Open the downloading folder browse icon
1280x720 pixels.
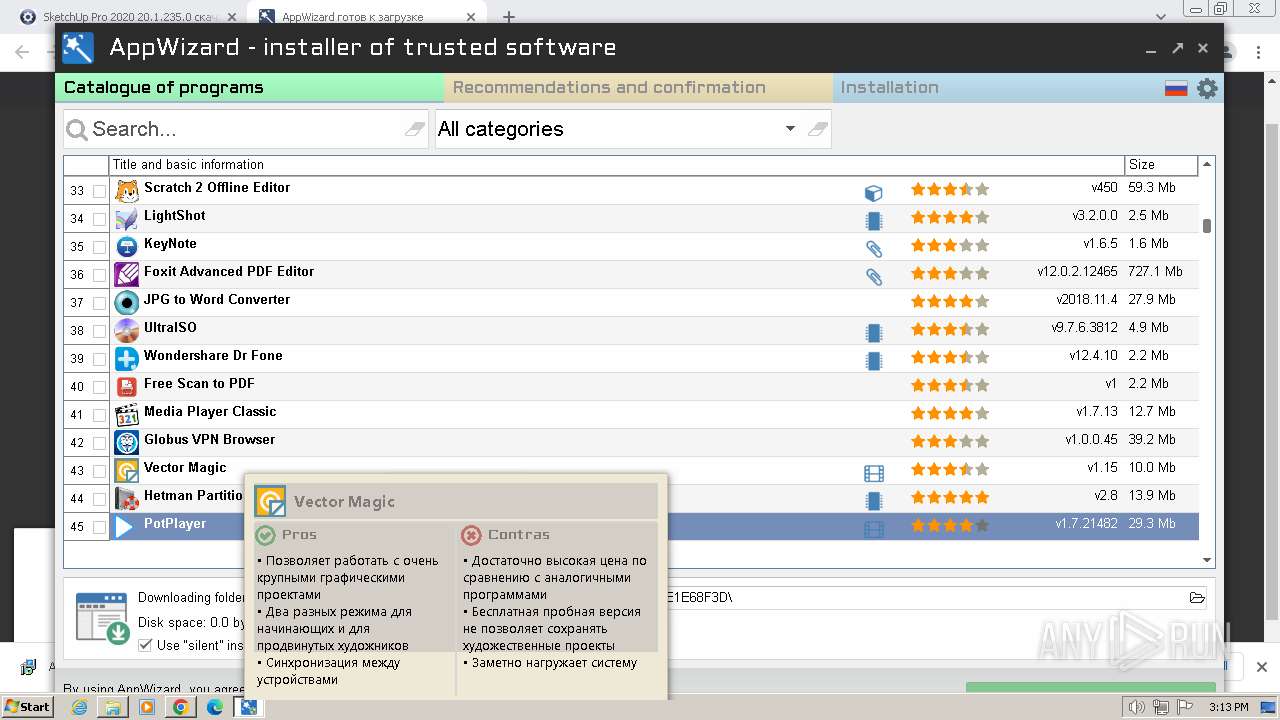pyautogui.click(x=1197, y=598)
